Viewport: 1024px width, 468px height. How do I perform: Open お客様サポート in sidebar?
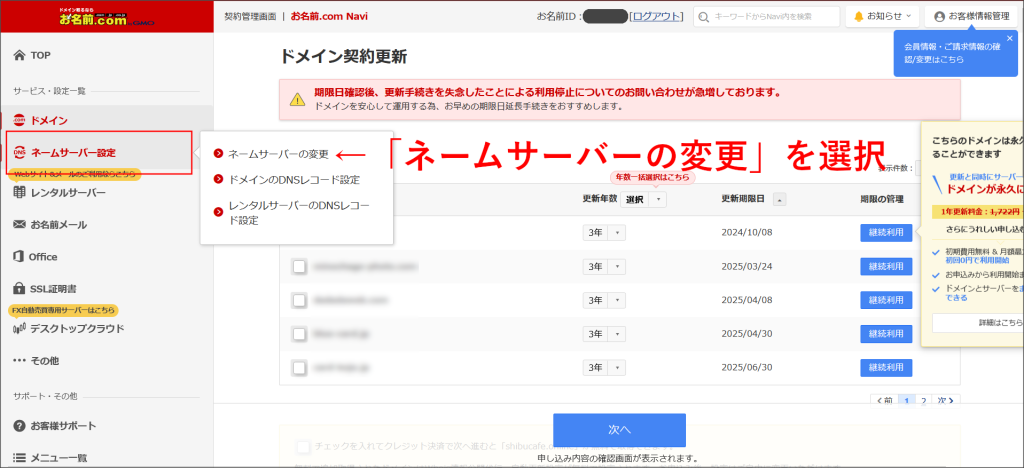(63, 426)
